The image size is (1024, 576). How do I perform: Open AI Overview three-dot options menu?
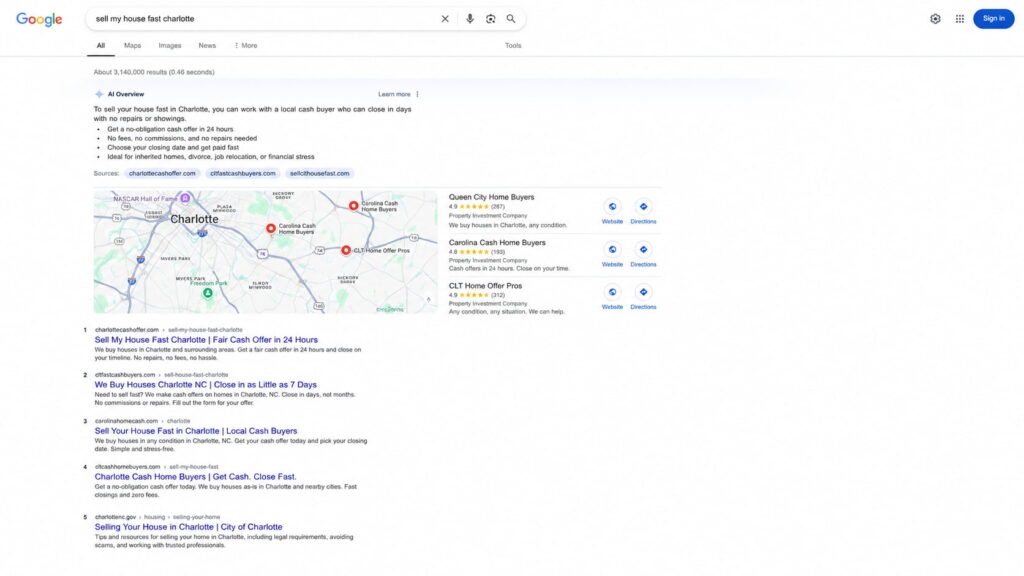(x=417, y=94)
